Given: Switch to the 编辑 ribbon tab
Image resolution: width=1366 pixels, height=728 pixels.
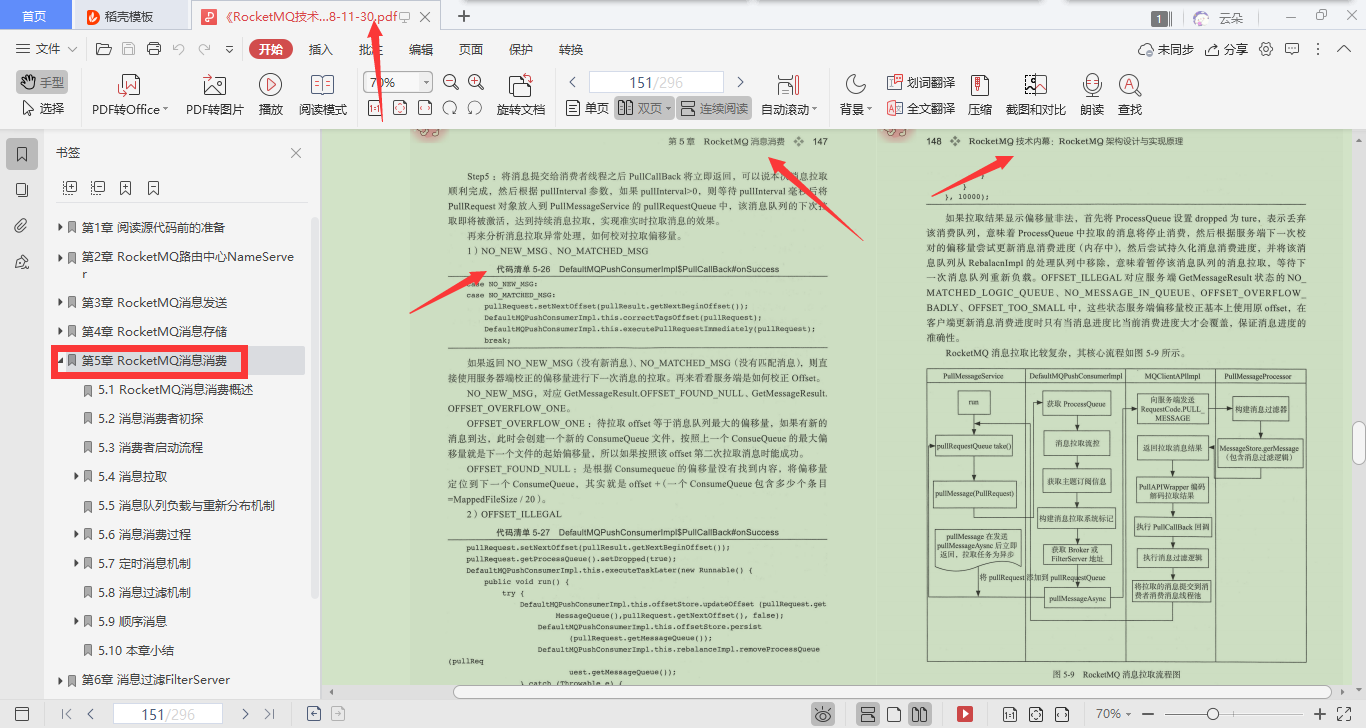Looking at the screenshot, I should (x=421, y=49).
